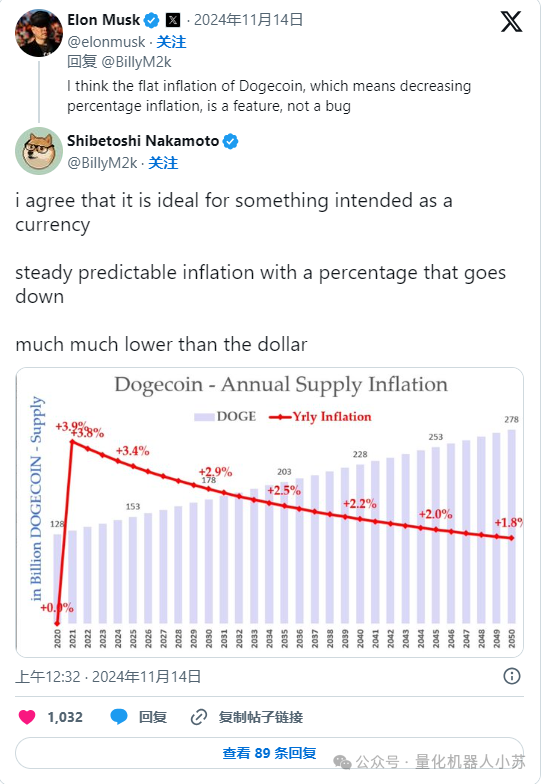
Task: Open the 上午12:32 timestamp link
Action: click(108, 676)
